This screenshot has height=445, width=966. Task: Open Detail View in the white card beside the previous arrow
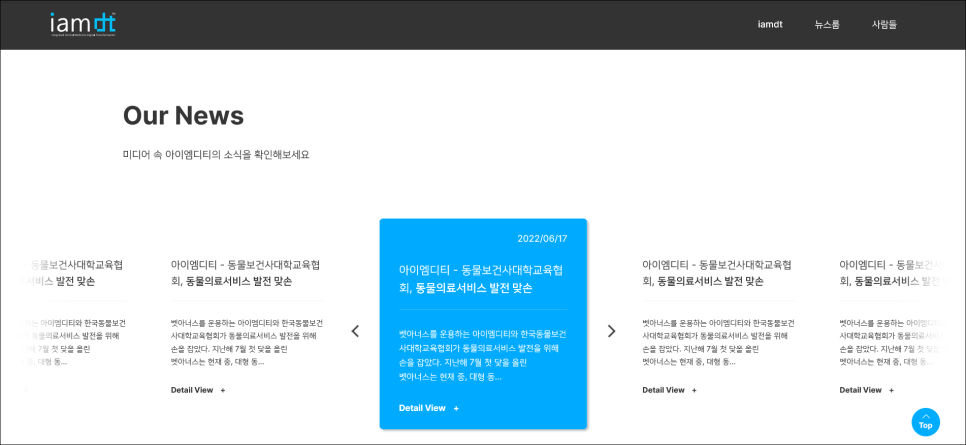click(x=192, y=390)
